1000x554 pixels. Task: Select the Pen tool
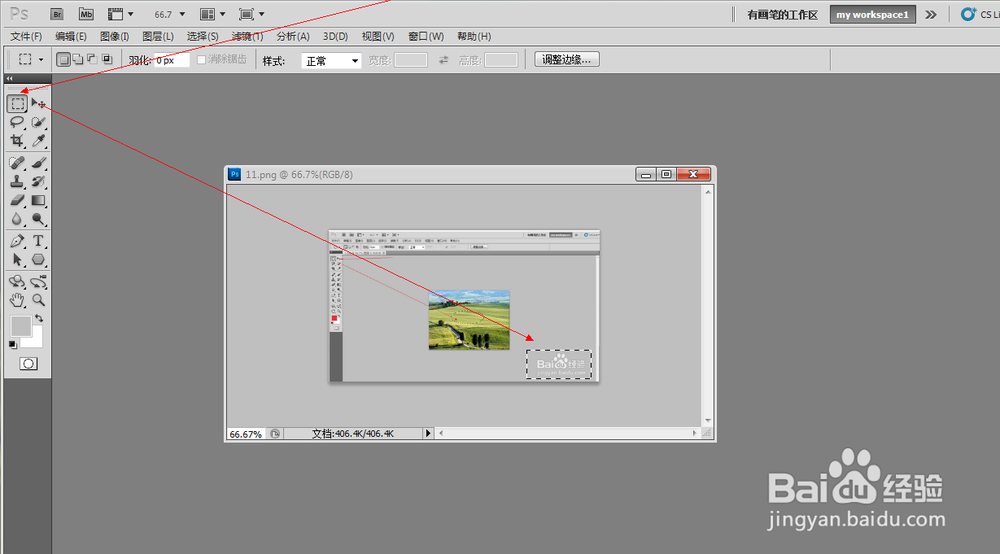click(x=17, y=241)
